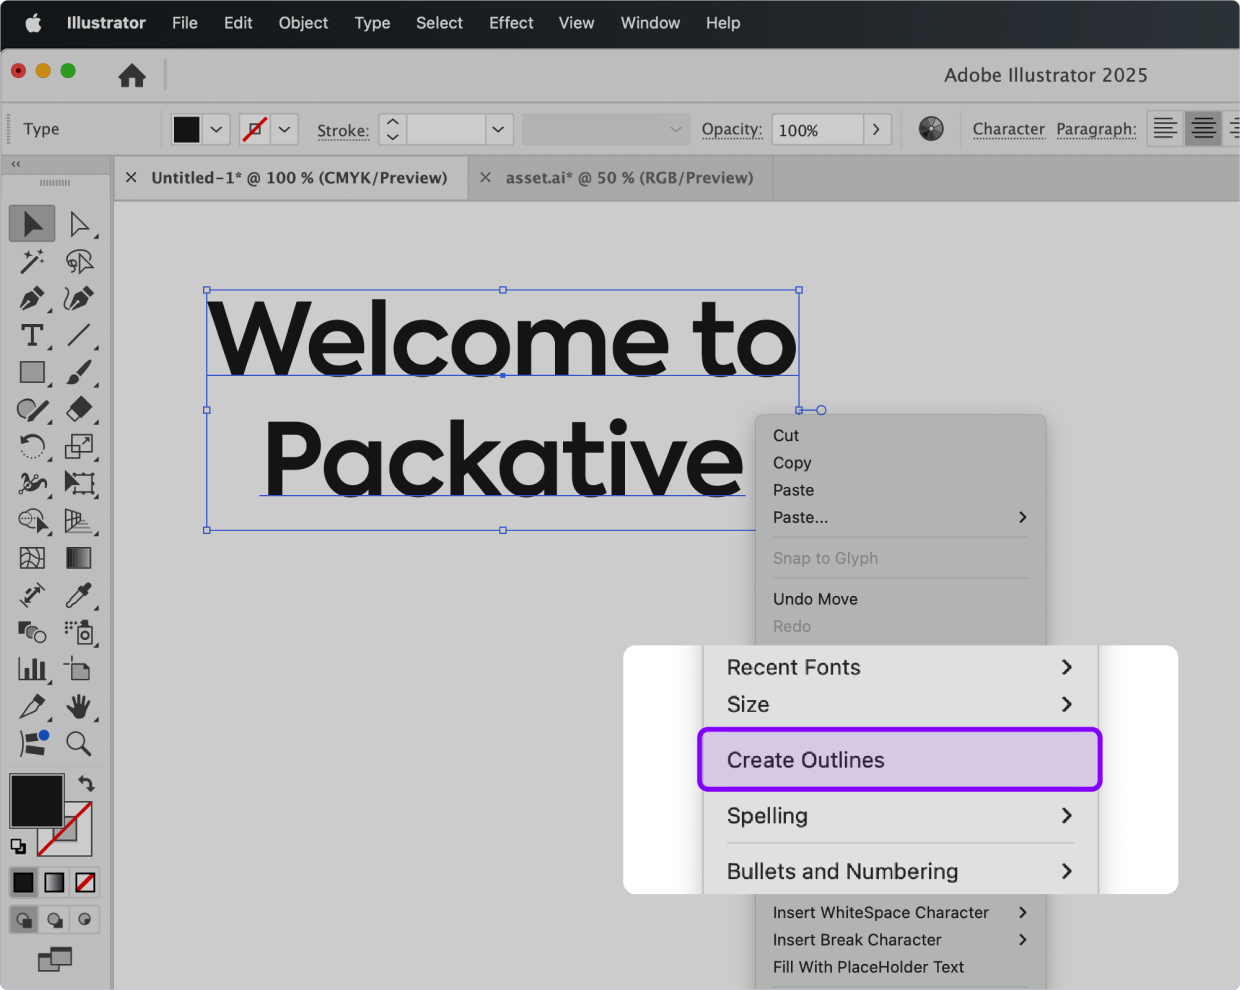
Task: Pick the Eyedropper tool
Action: pyautogui.click(x=78, y=595)
